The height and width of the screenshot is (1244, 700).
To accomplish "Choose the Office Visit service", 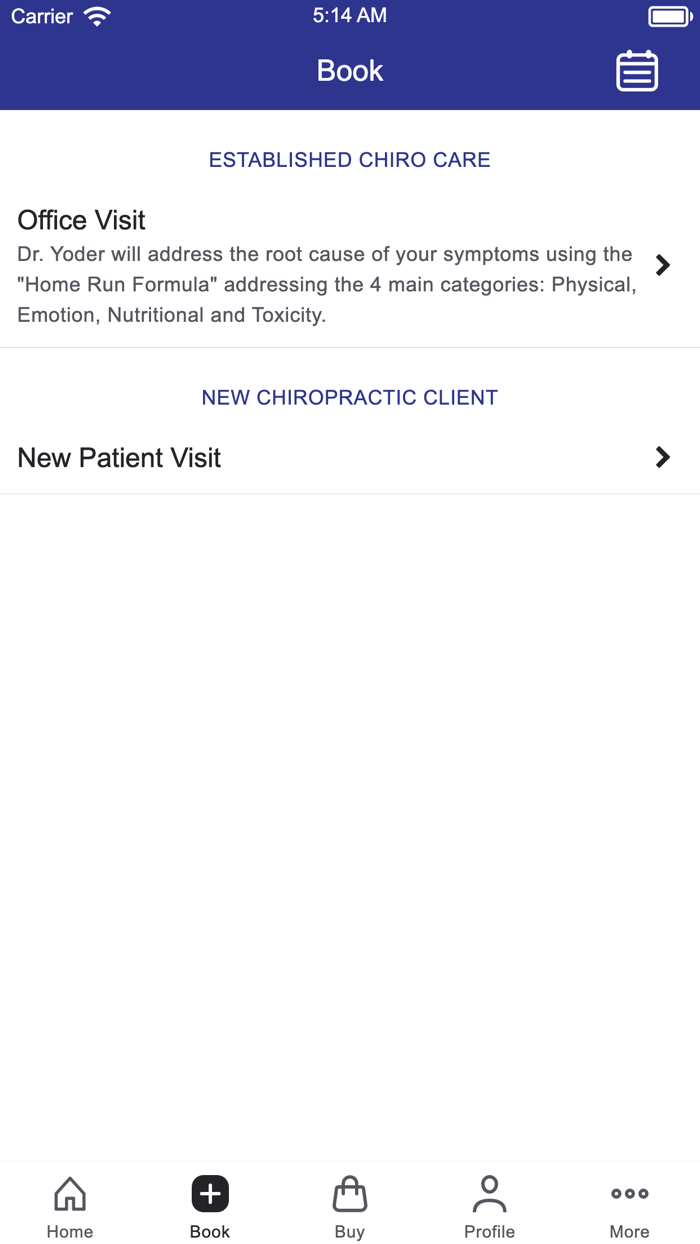I will pos(80,220).
